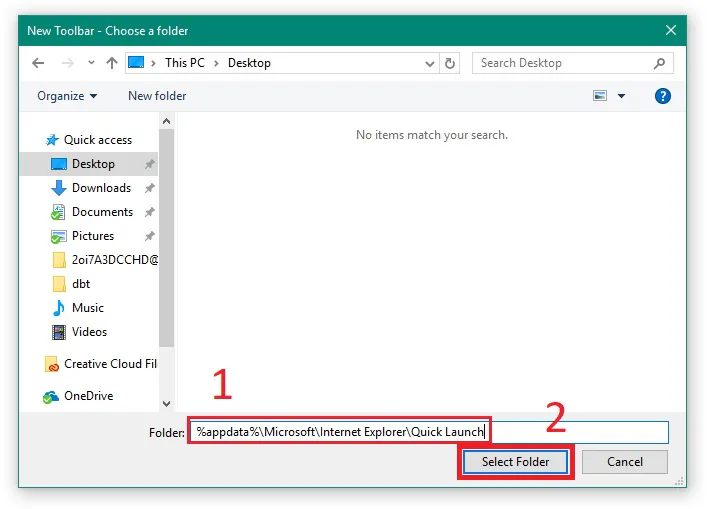Click the Creative Cloud folder icon
This screenshot has width=710, height=509.
click(x=52, y=364)
